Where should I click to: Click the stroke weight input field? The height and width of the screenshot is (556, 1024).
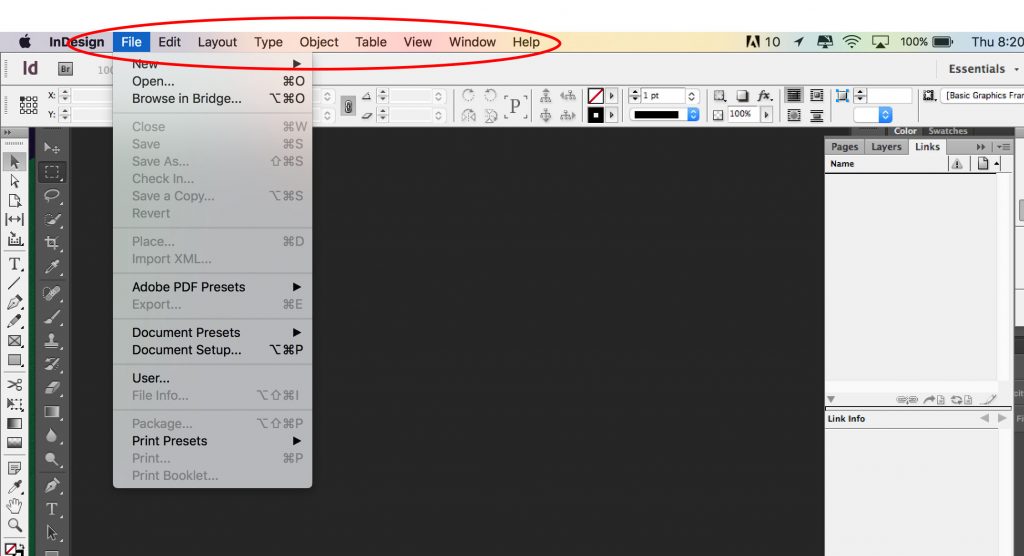point(662,96)
